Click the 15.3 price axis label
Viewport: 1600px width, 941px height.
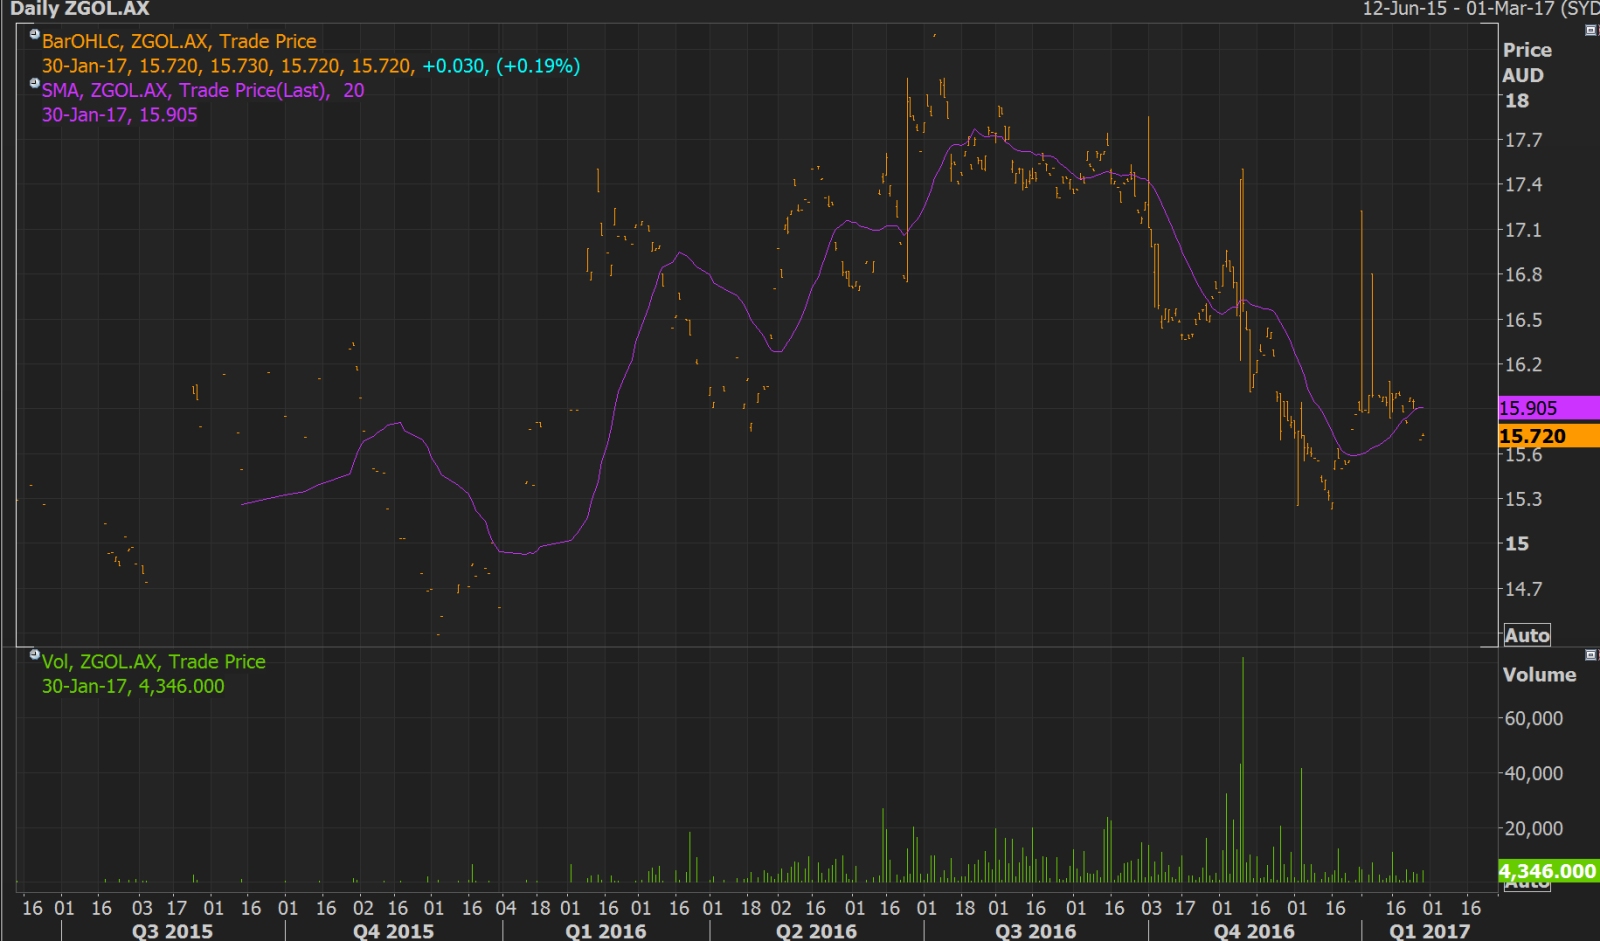1524,499
